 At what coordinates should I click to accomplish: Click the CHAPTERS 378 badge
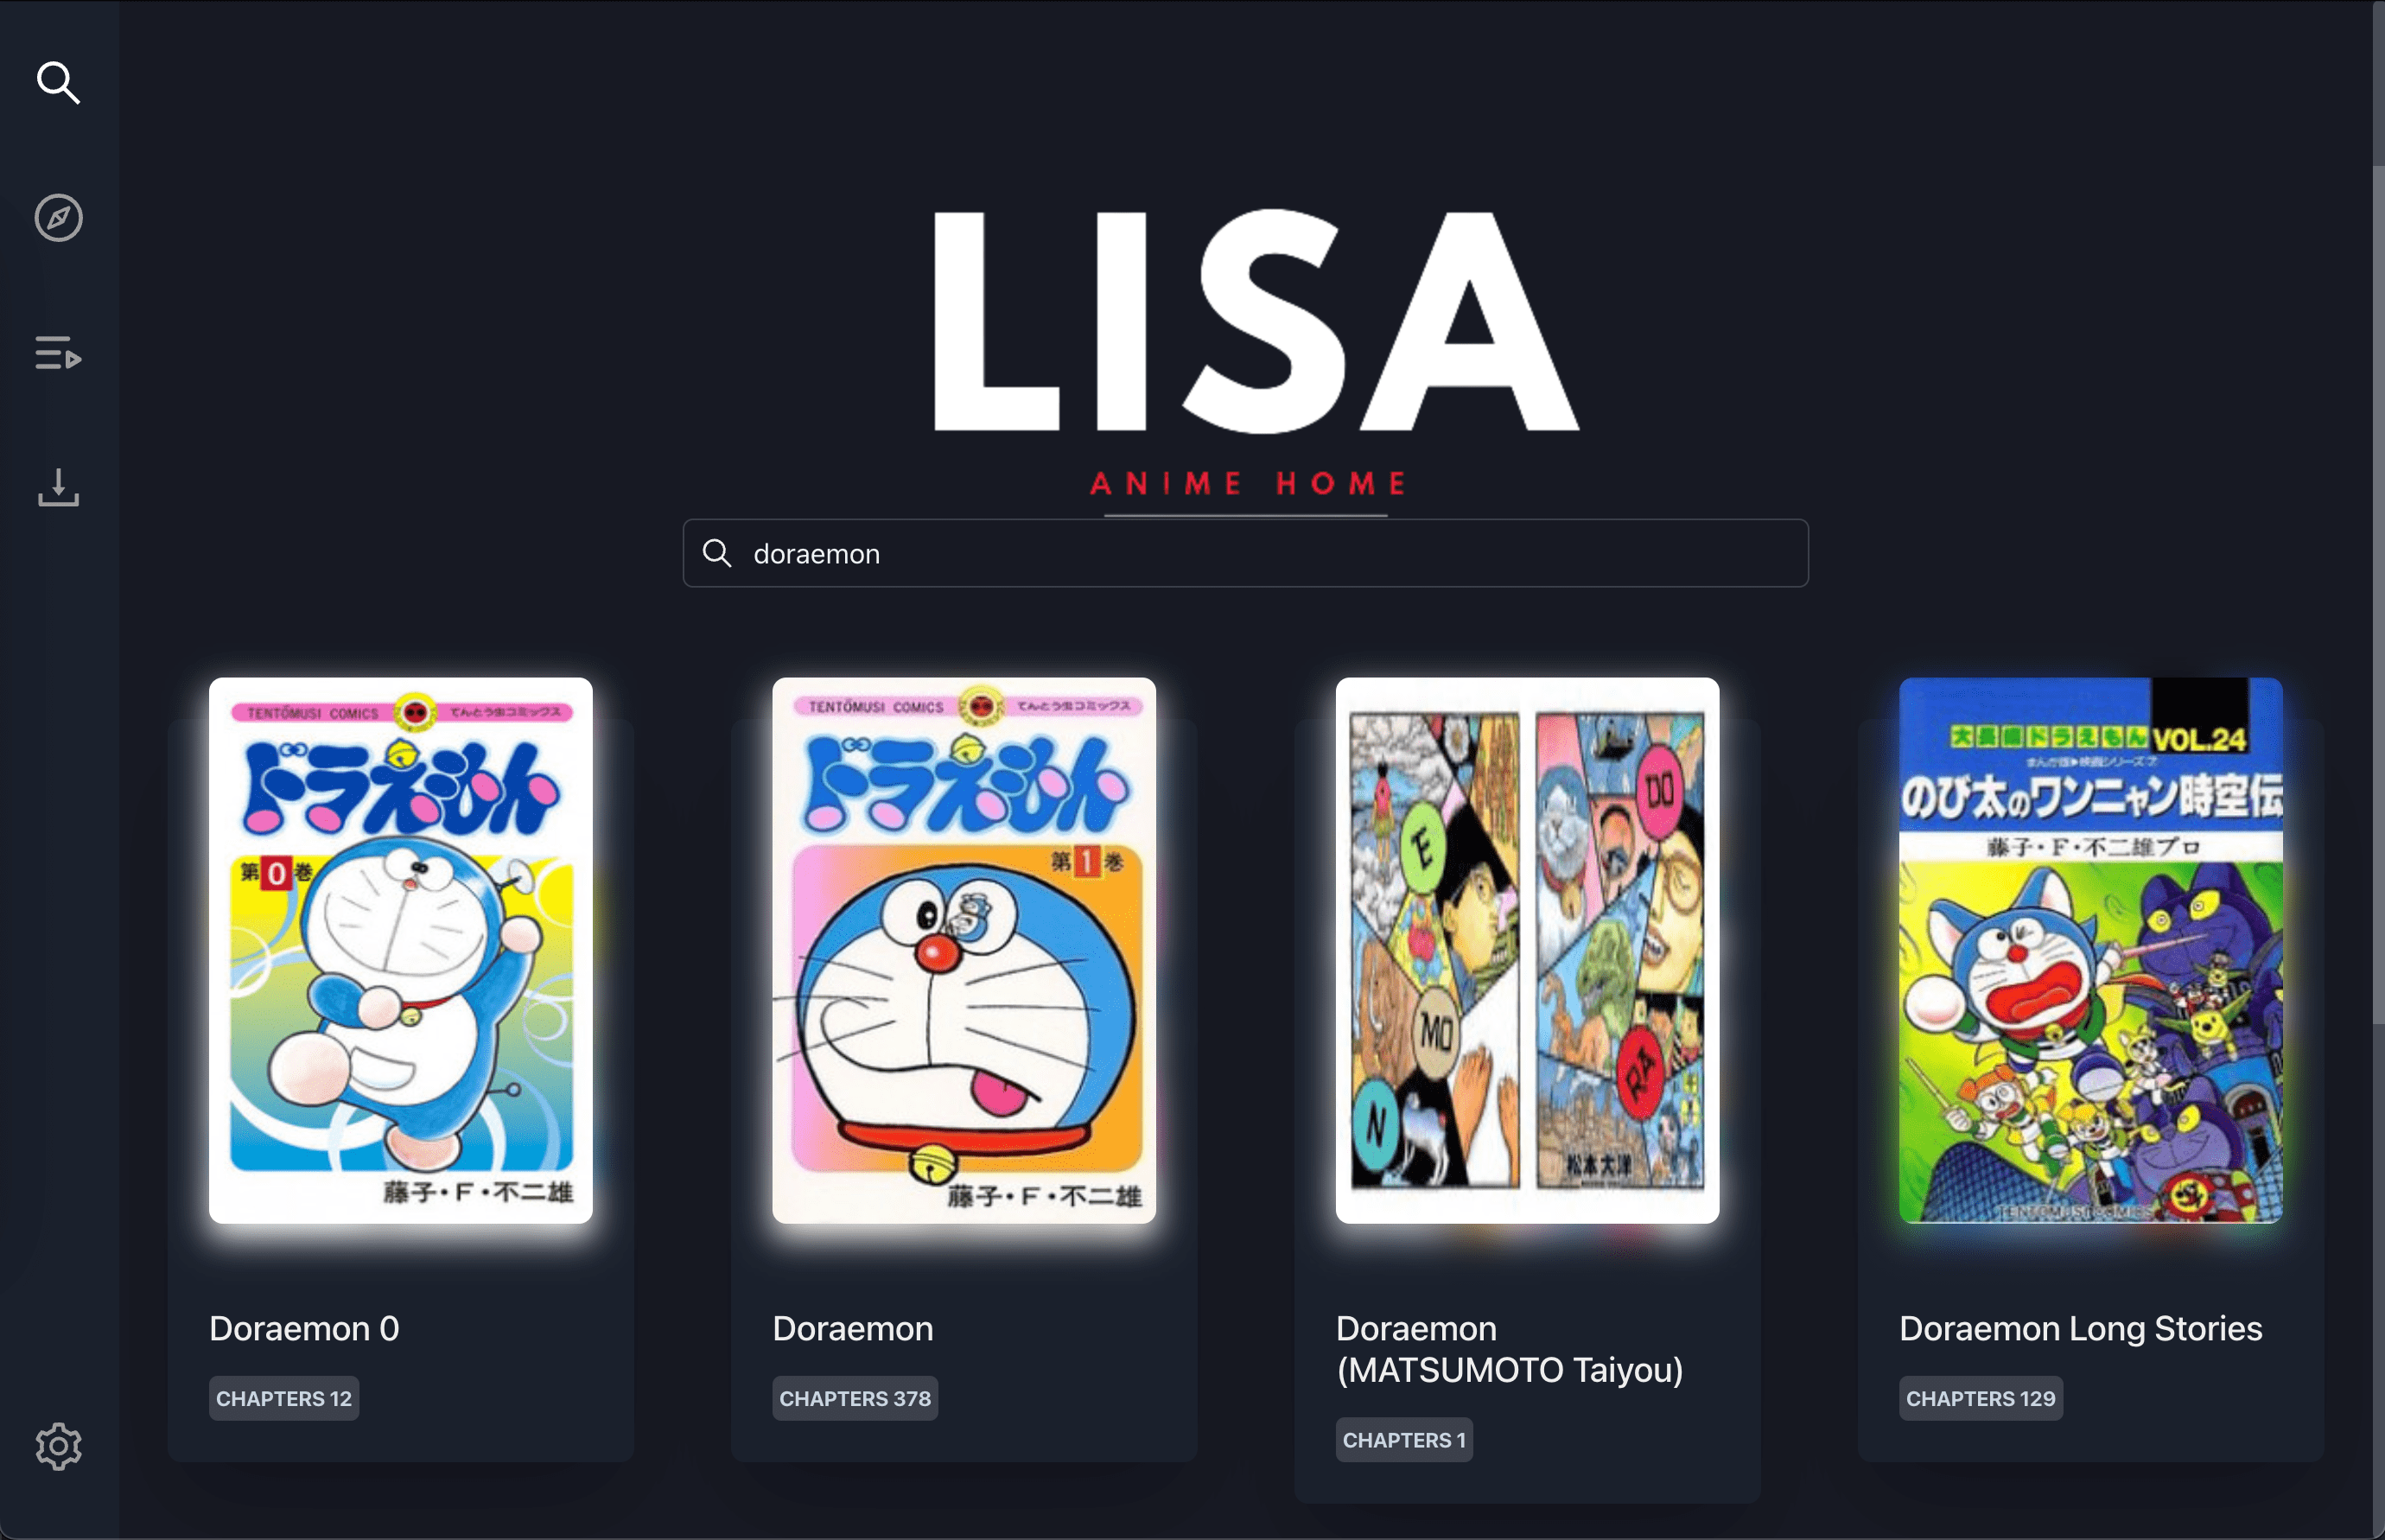pos(855,1398)
